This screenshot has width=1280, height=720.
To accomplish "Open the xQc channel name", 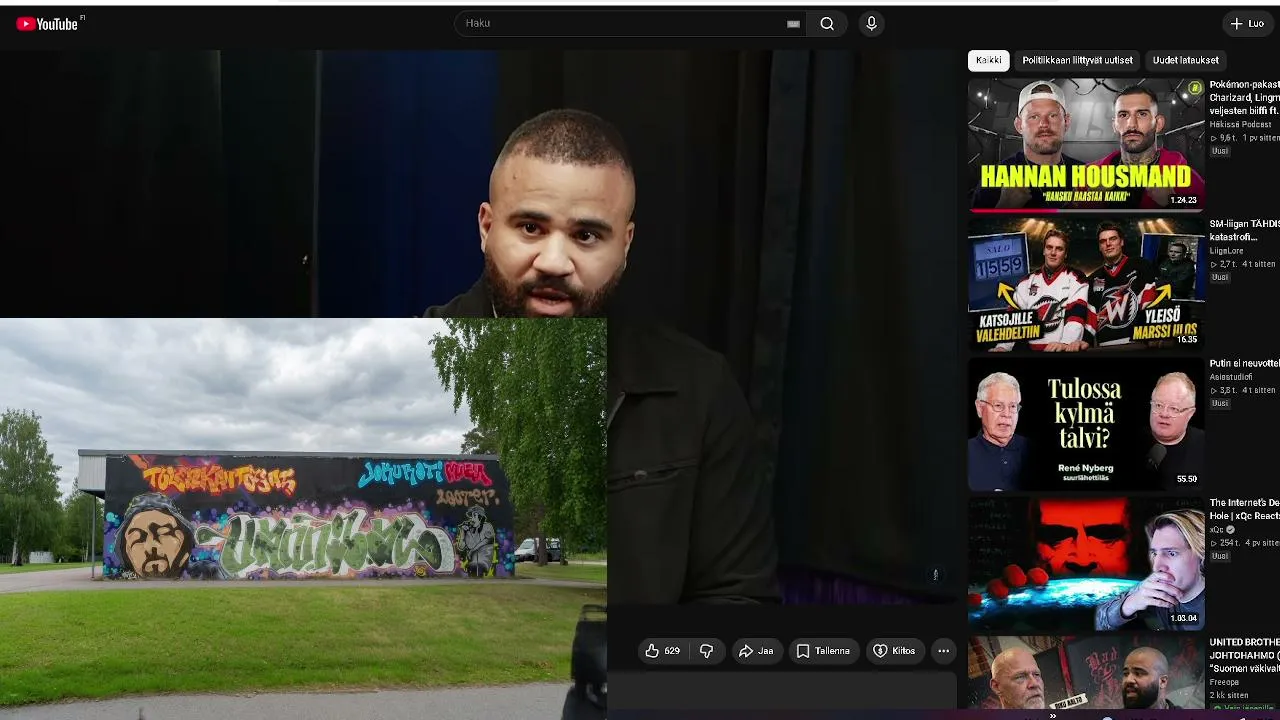I will point(1216,530).
